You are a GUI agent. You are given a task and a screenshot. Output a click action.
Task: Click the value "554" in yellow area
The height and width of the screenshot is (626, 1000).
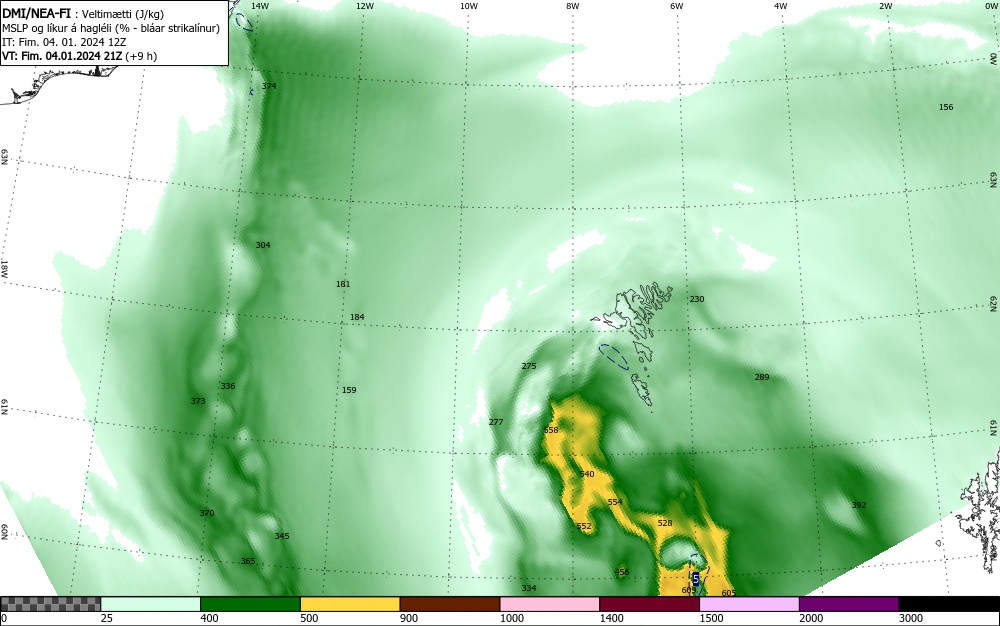[615, 502]
